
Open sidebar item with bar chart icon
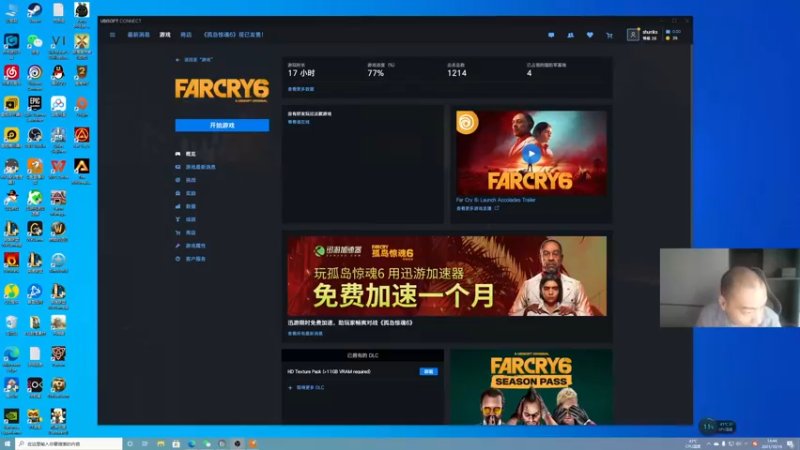click(x=186, y=206)
